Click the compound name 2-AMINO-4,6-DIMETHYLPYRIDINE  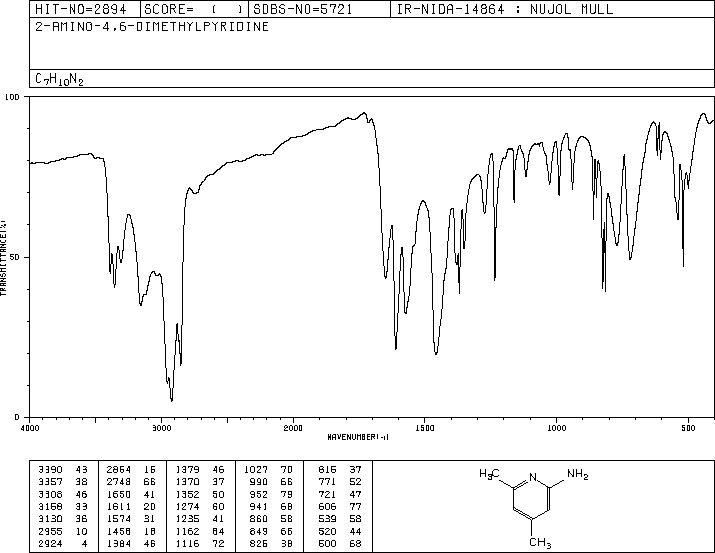(152, 26)
